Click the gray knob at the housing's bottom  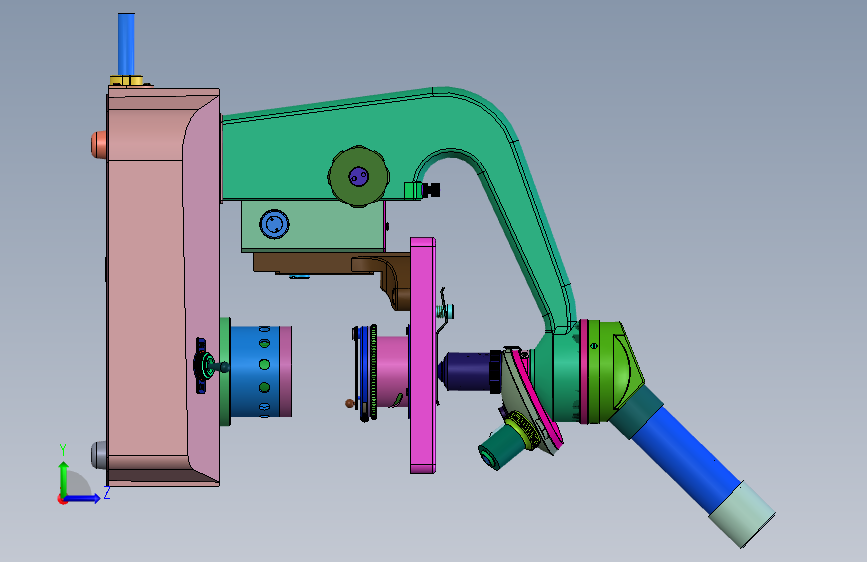point(99,455)
